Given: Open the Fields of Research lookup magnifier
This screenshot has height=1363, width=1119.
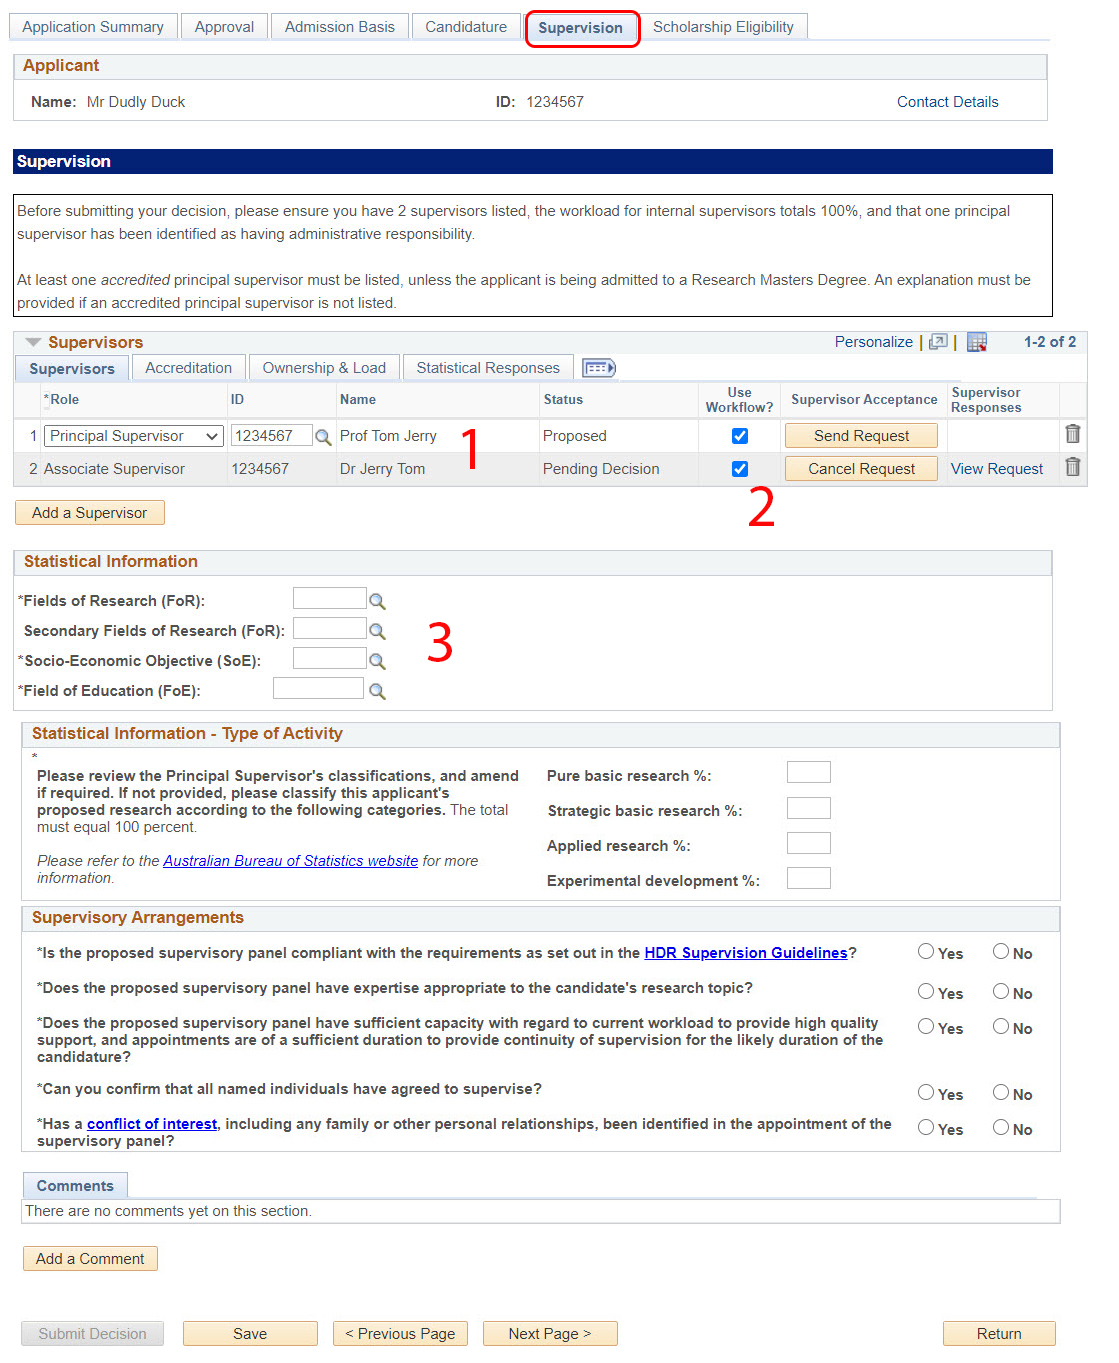Looking at the screenshot, I should (377, 601).
